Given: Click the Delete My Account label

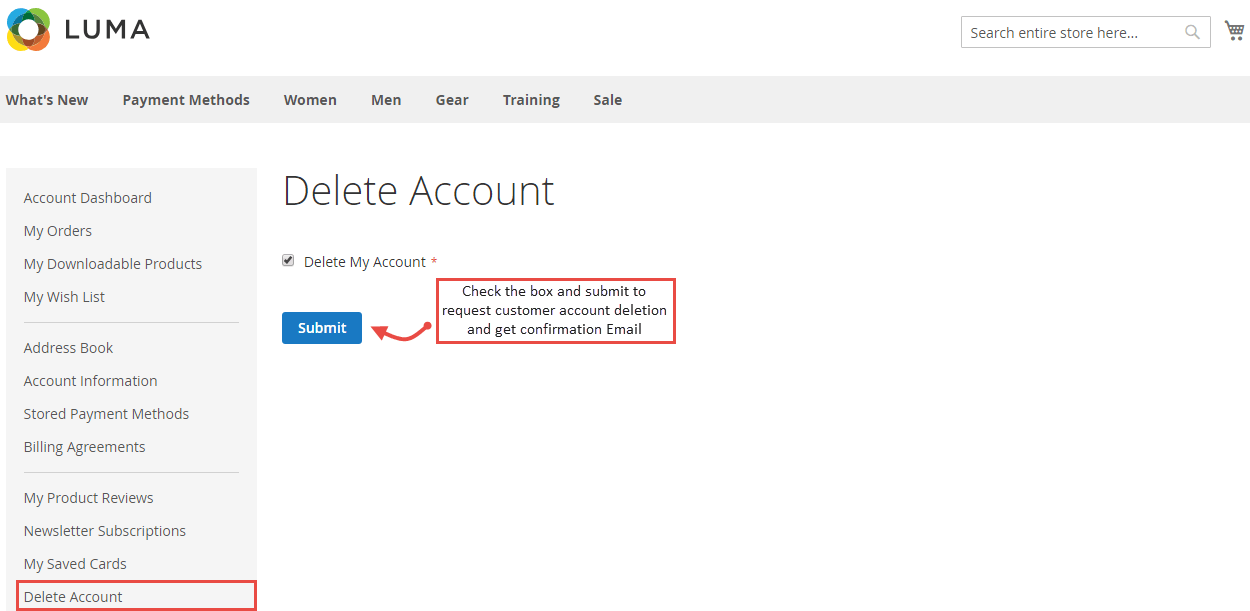Looking at the screenshot, I should pos(365,262).
